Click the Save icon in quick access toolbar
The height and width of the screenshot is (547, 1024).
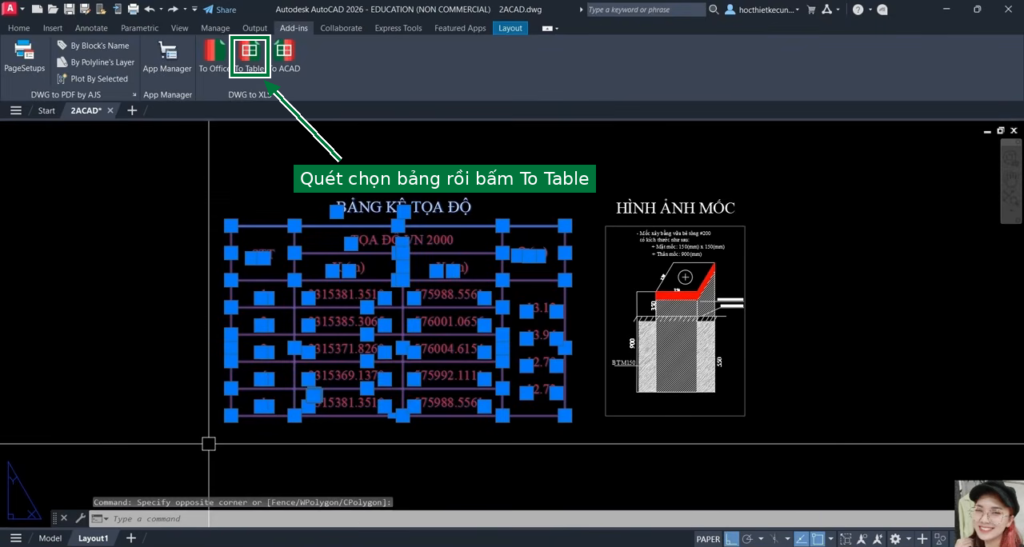69,9
